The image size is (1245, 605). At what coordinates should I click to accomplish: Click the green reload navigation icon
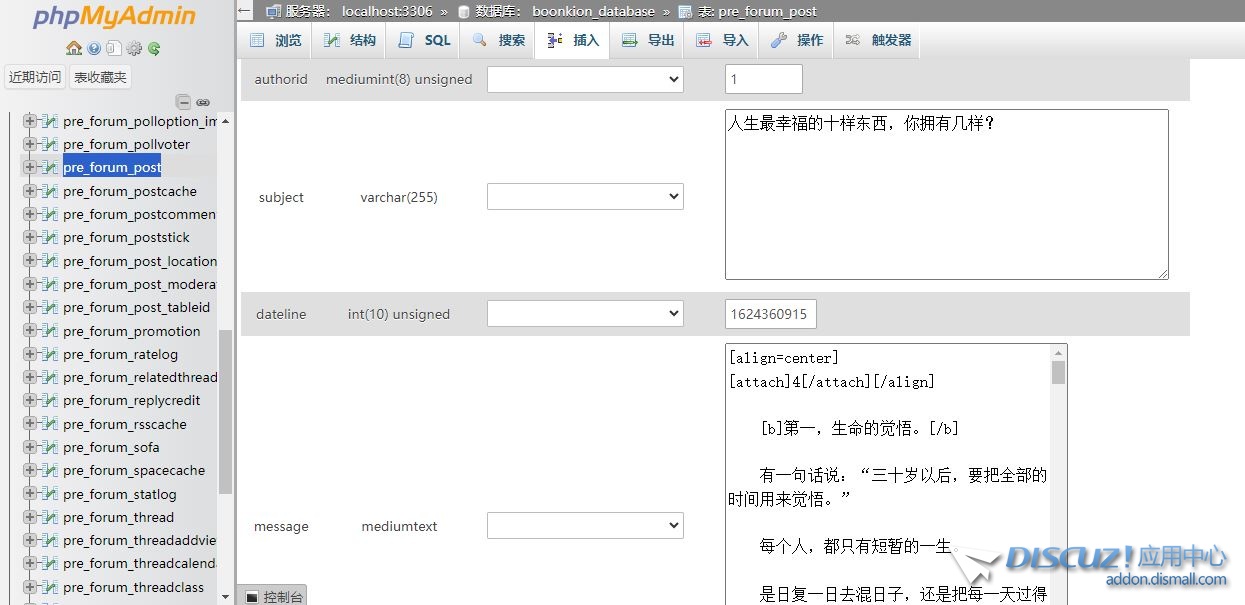pos(154,48)
